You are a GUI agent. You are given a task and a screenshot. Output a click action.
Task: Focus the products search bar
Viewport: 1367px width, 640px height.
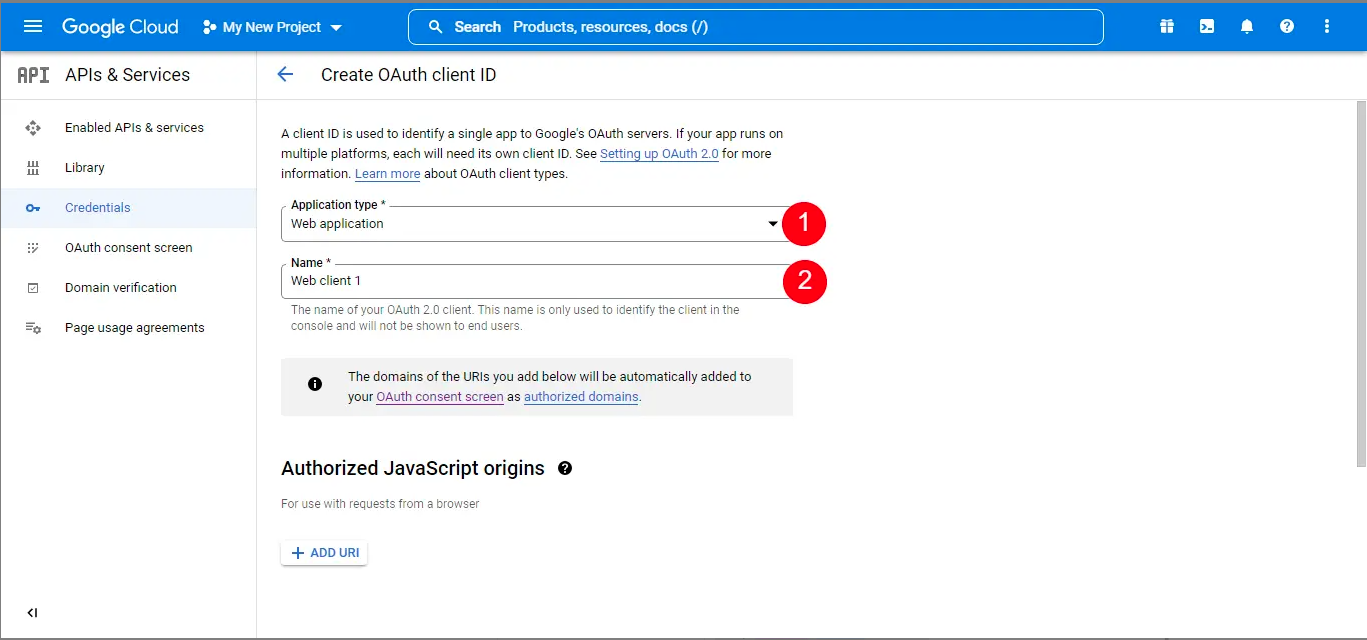click(x=755, y=26)
